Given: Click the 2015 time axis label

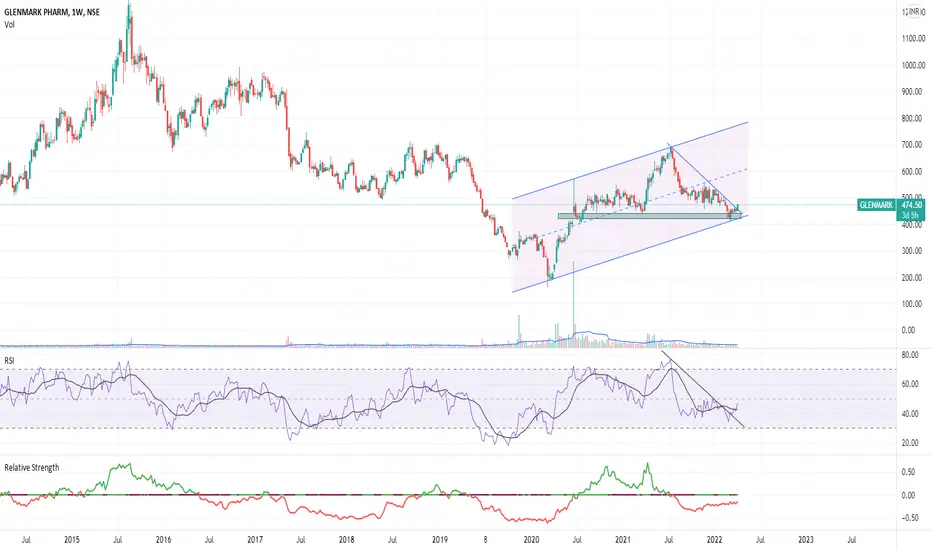Looking at the screenshot, I should tap(71, 540).
